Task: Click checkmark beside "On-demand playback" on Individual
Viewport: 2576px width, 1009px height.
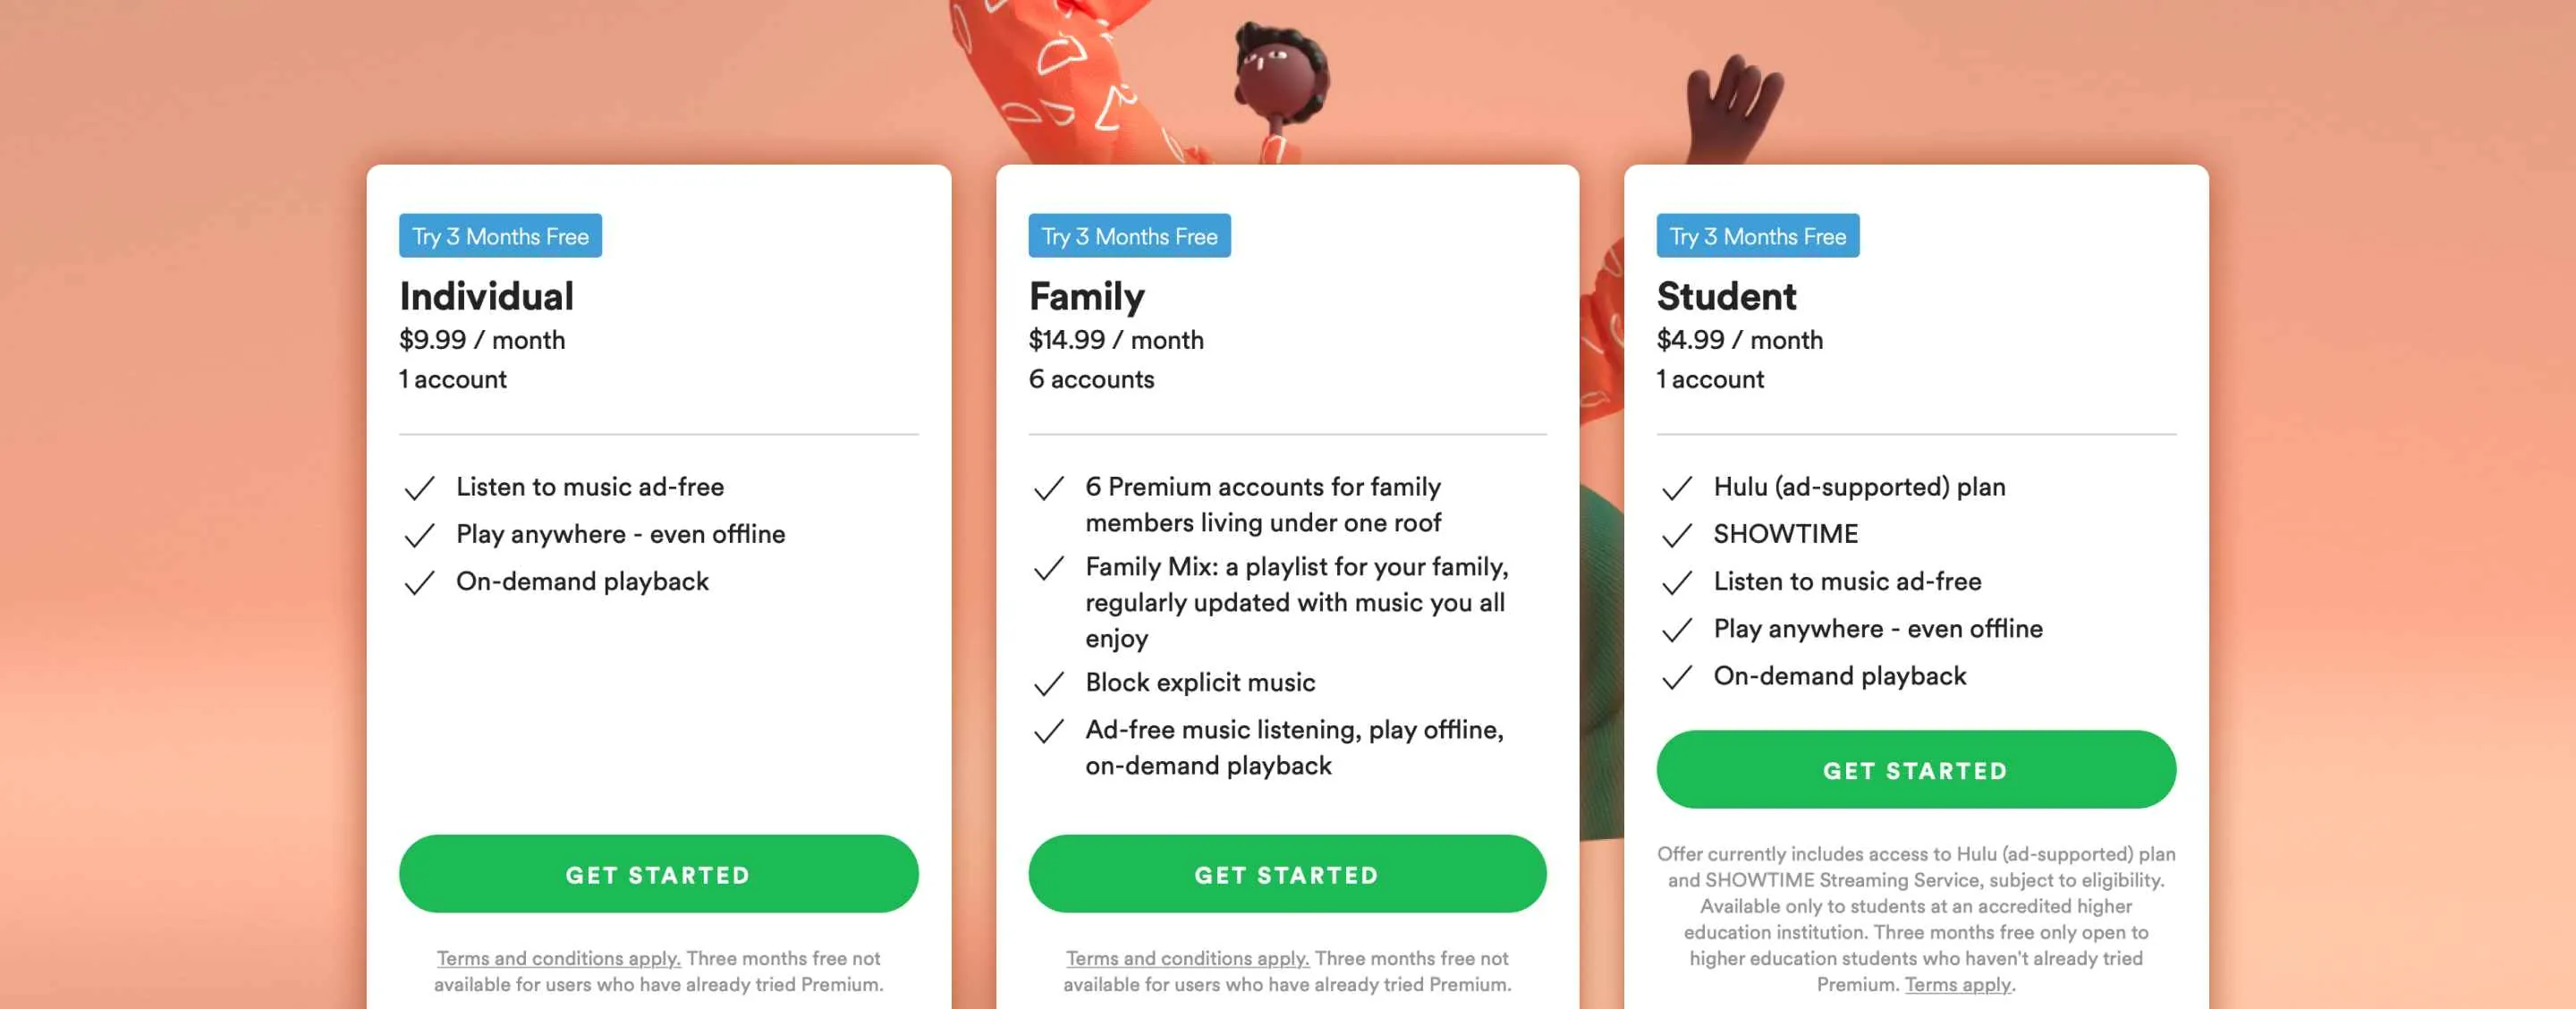Action: 419,582
